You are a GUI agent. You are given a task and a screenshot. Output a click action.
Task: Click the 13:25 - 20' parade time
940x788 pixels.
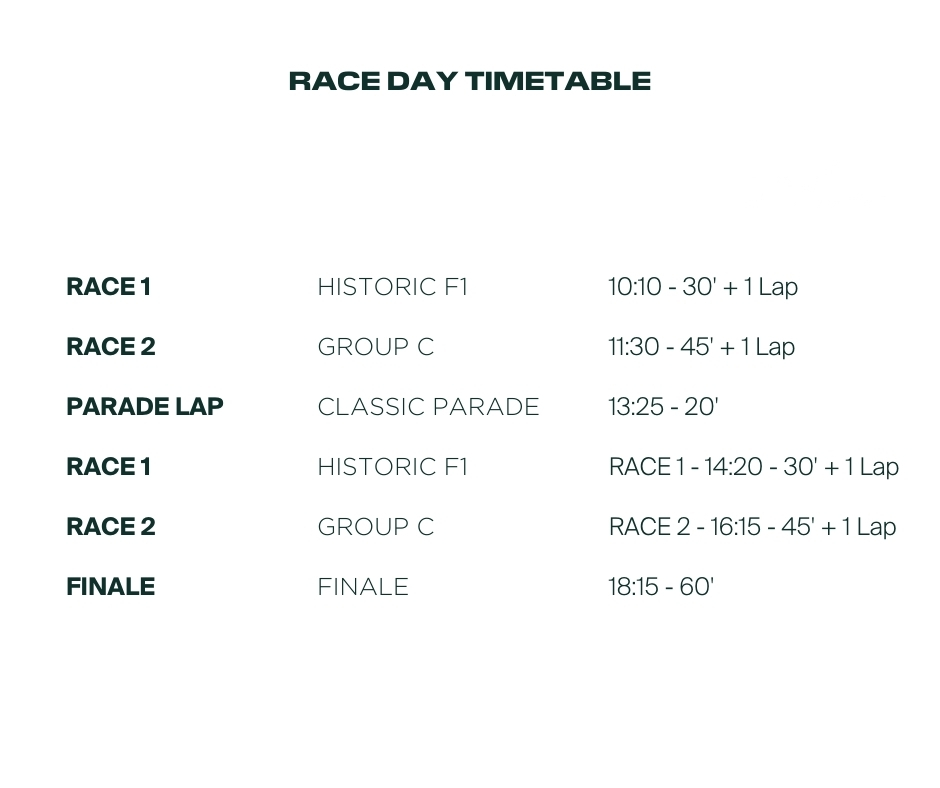664,407
